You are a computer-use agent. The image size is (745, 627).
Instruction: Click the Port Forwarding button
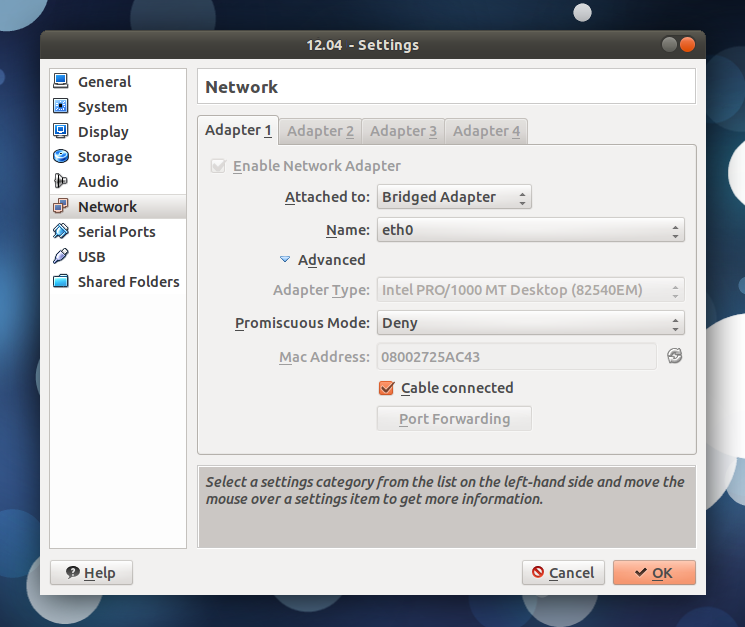click(454, 418)
